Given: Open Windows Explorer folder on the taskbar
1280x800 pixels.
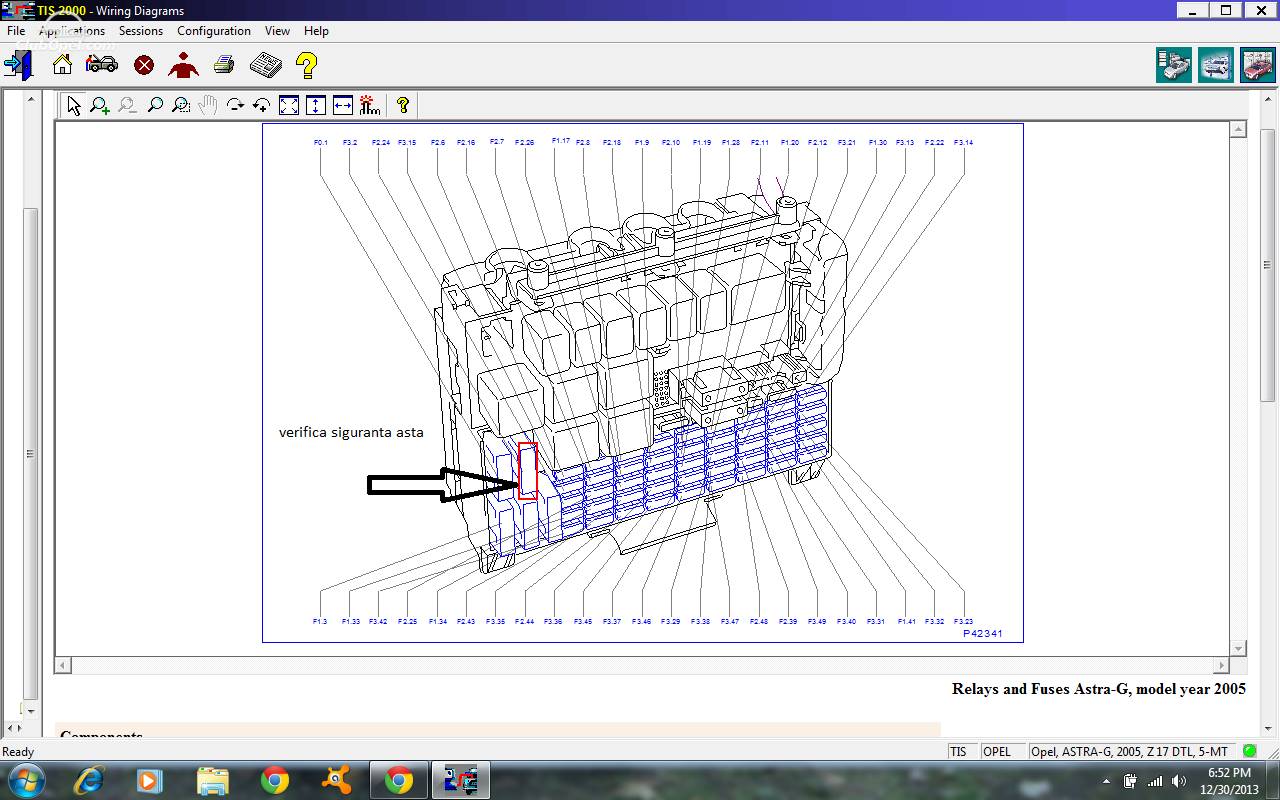Looking at the screenshot, I should (x=213, y=780).
